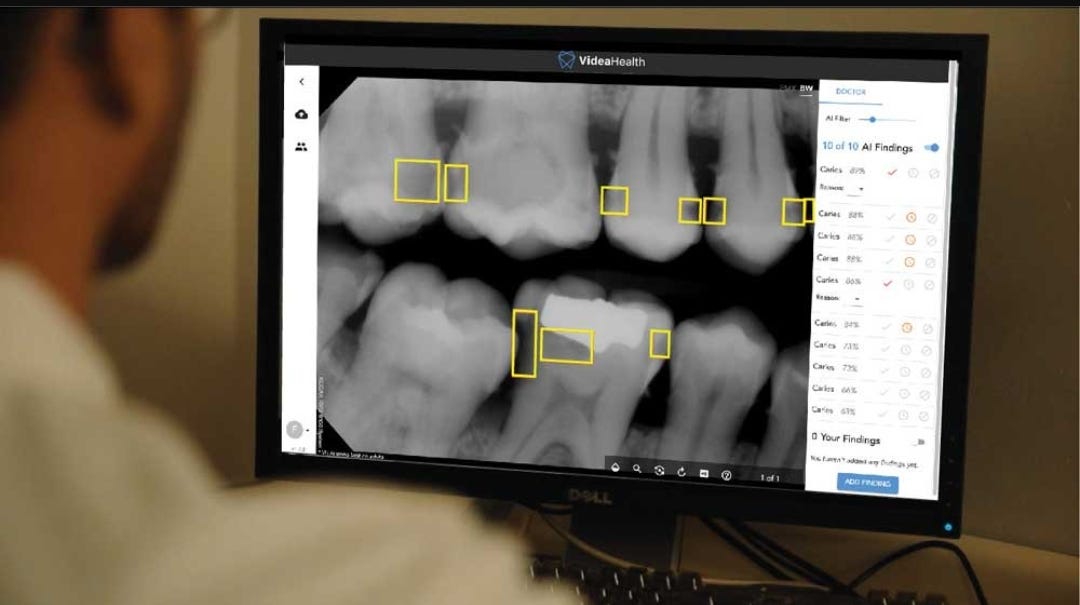Open the patients list people icon

click(x=301, y=147)
